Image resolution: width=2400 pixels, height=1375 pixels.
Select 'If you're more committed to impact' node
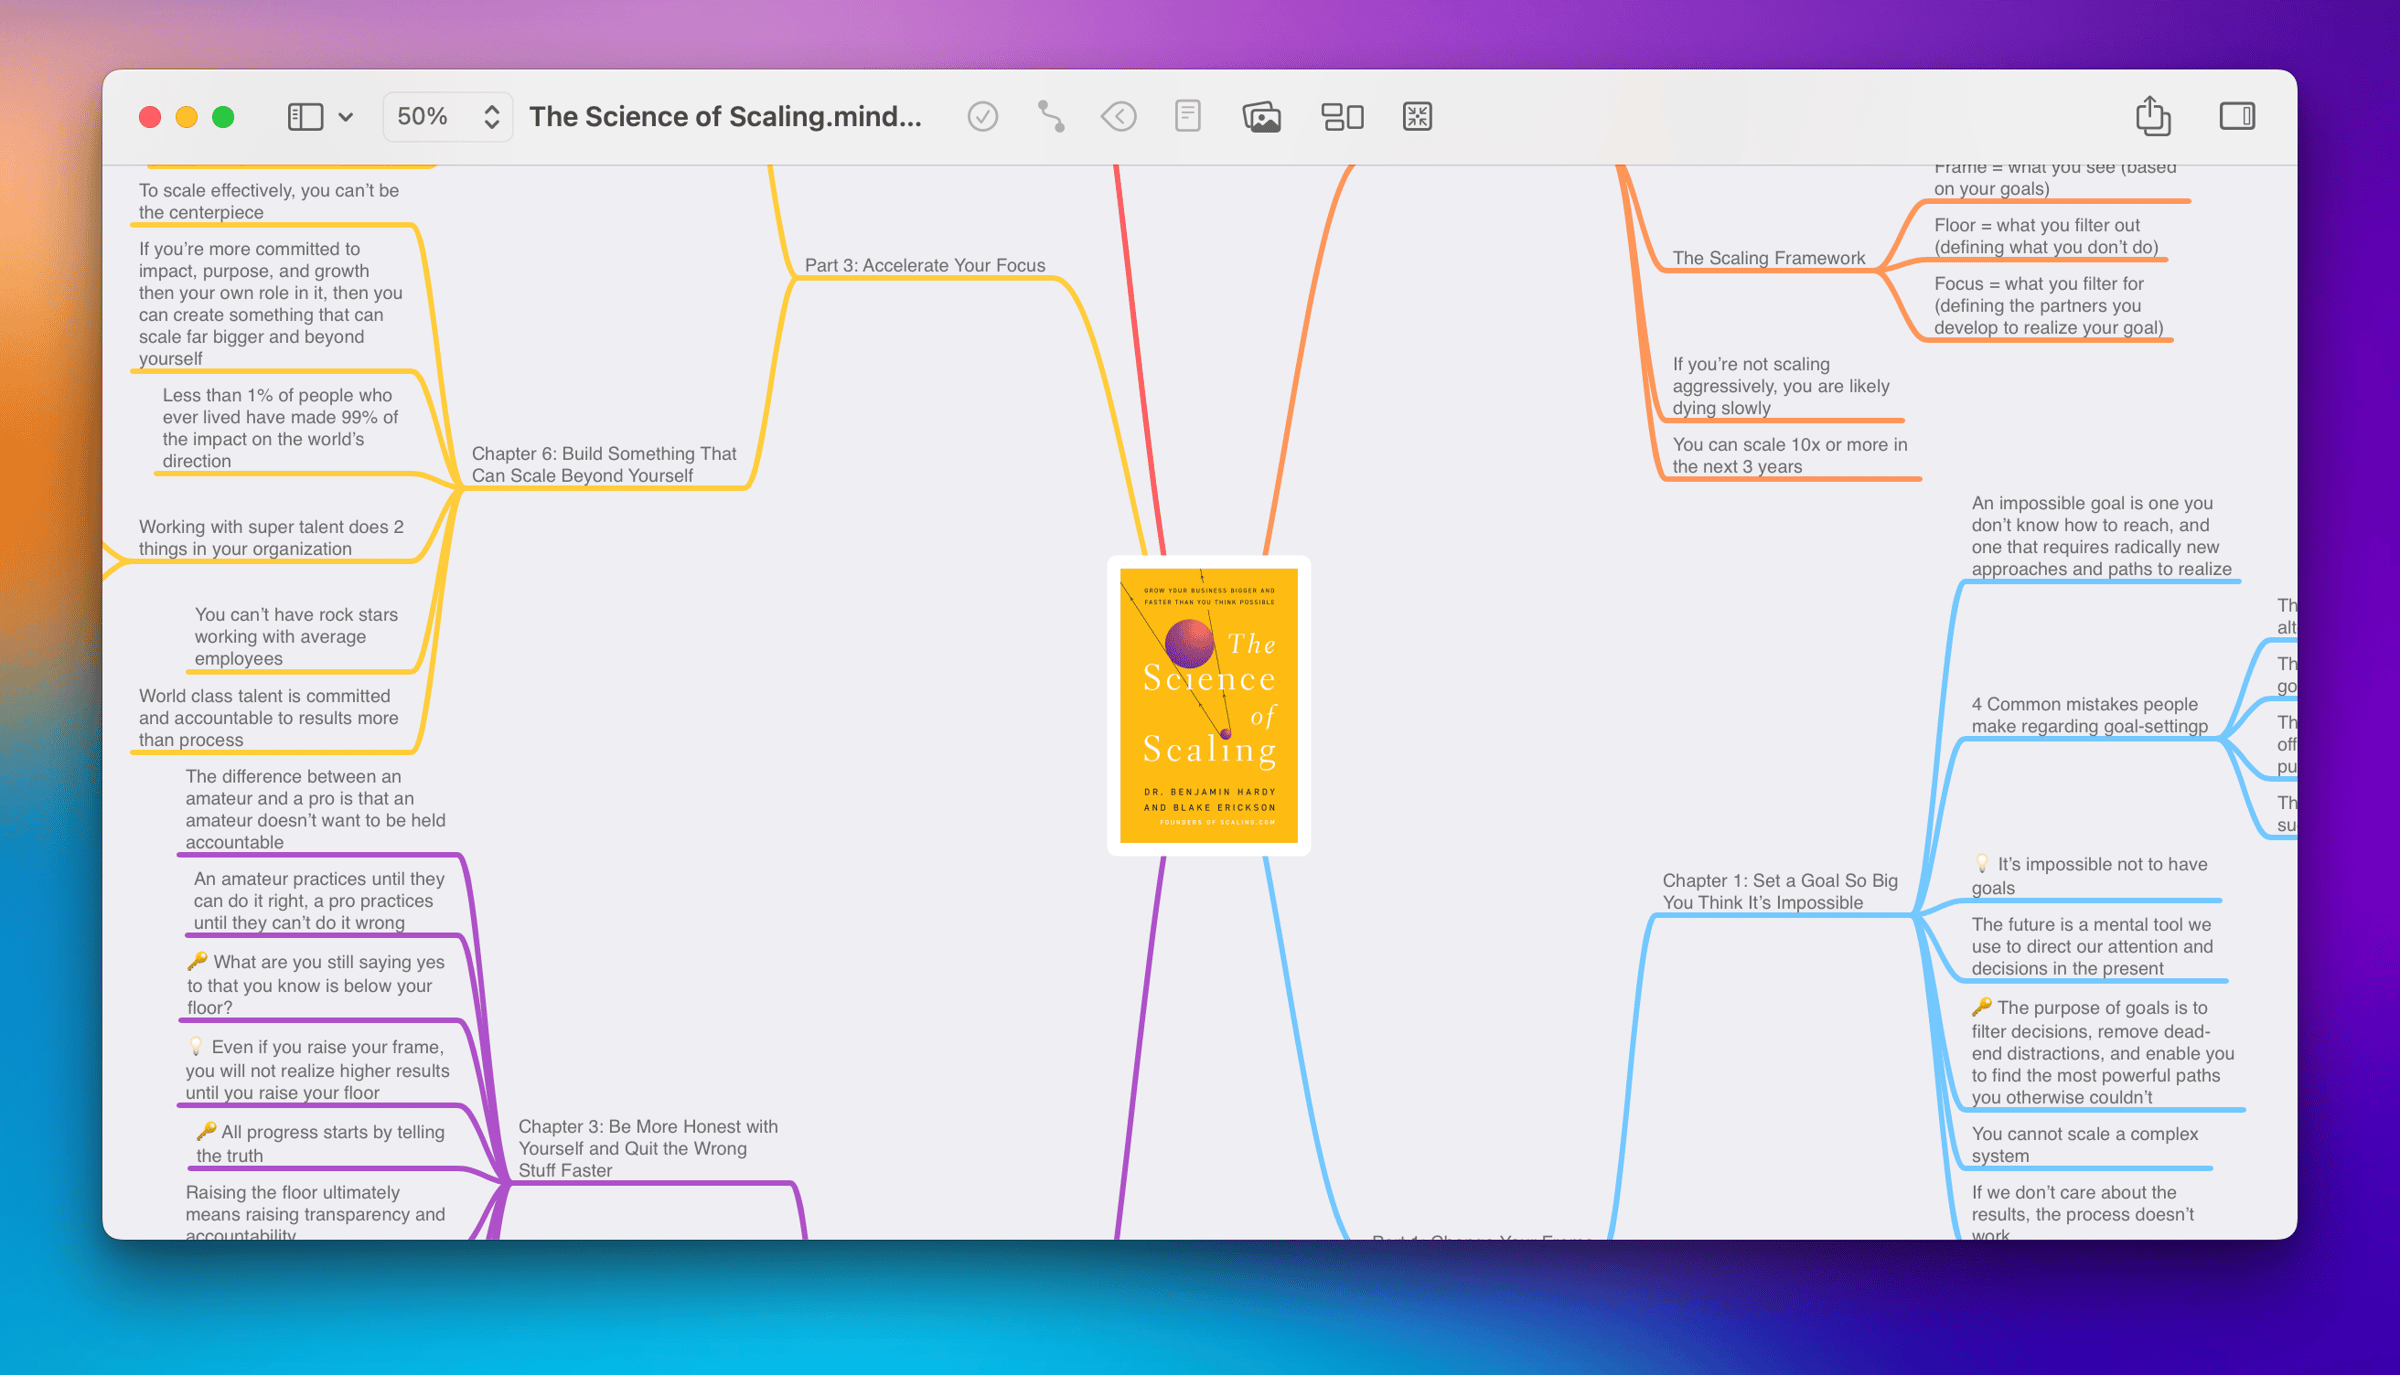click(271, 303)
